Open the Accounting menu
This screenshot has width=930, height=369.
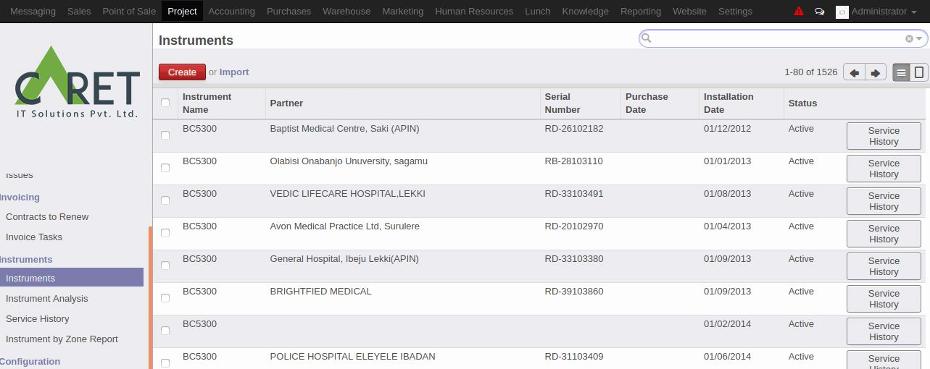point(231,11)
